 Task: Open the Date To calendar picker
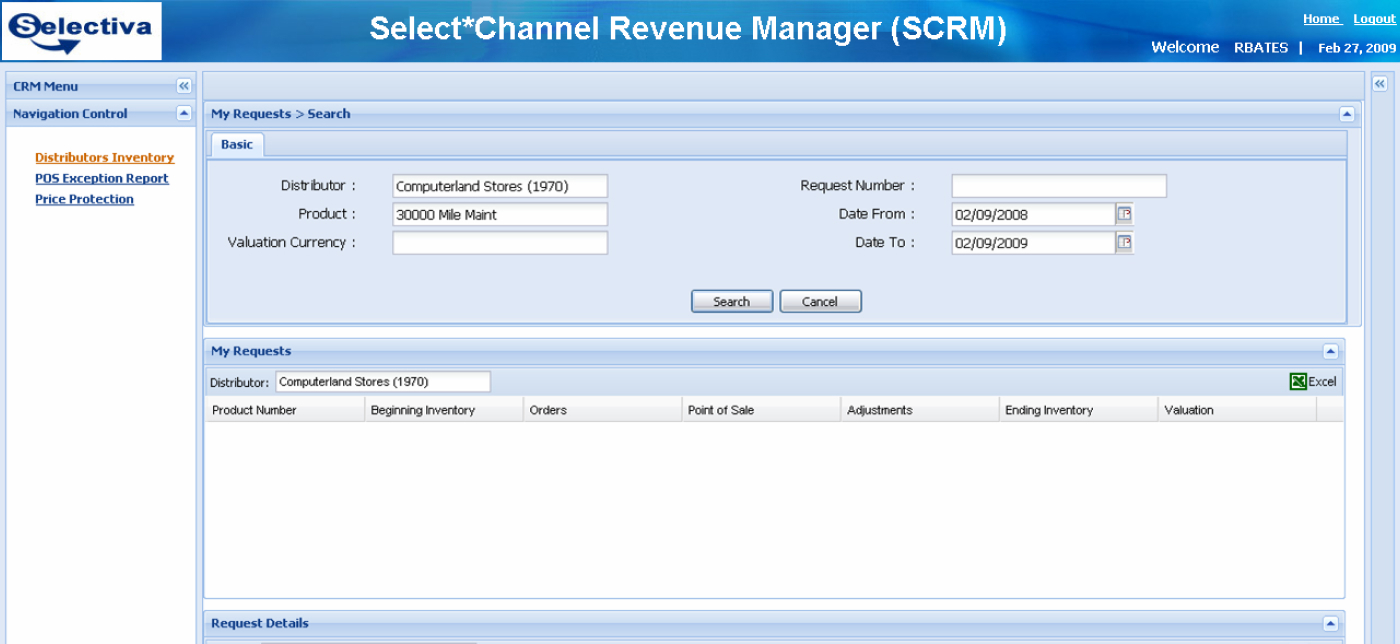[1124, 242]
